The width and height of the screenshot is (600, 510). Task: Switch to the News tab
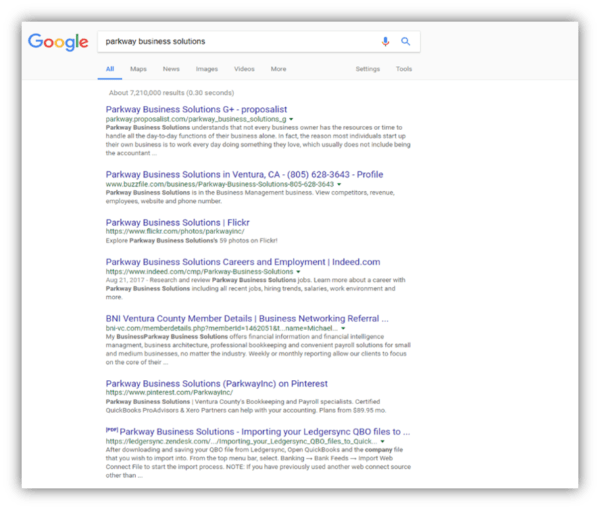pyautogui.click(x=171, y=69)
